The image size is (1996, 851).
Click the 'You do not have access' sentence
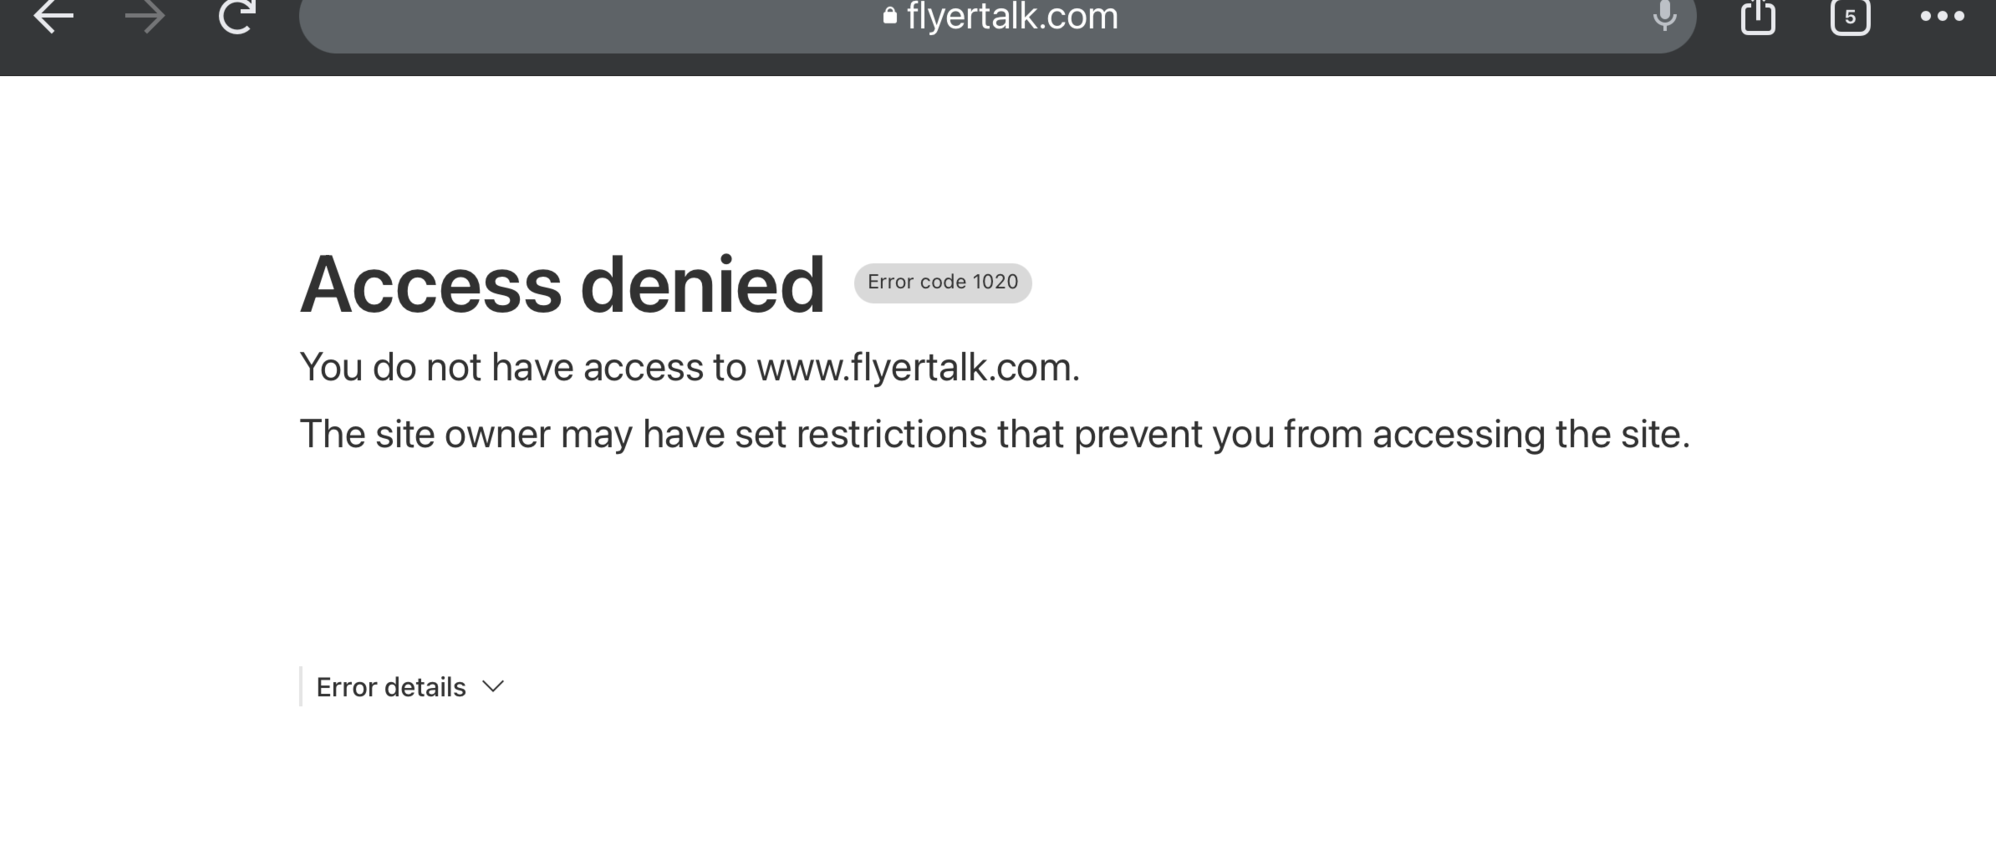coord(520,368)
